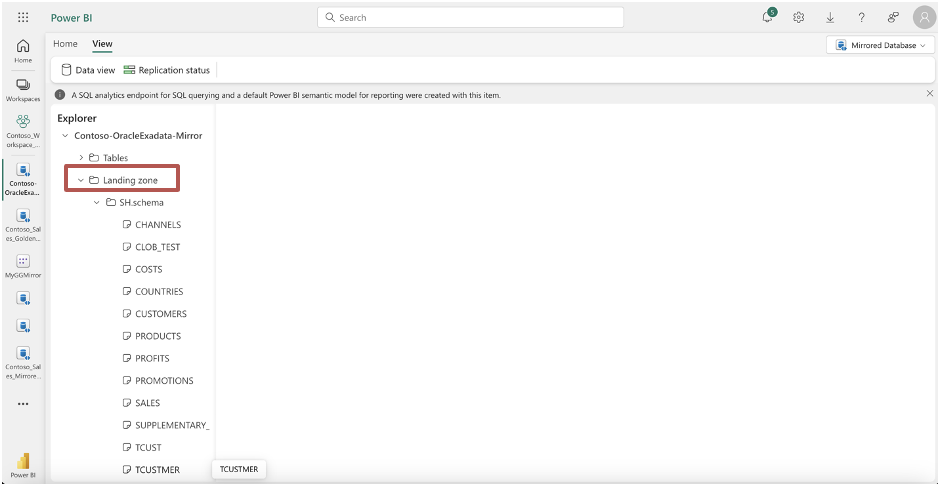Click the Data view button
The width and height of the screenshot is (940, 484).
pyautogui.click(x=88, y=70)
